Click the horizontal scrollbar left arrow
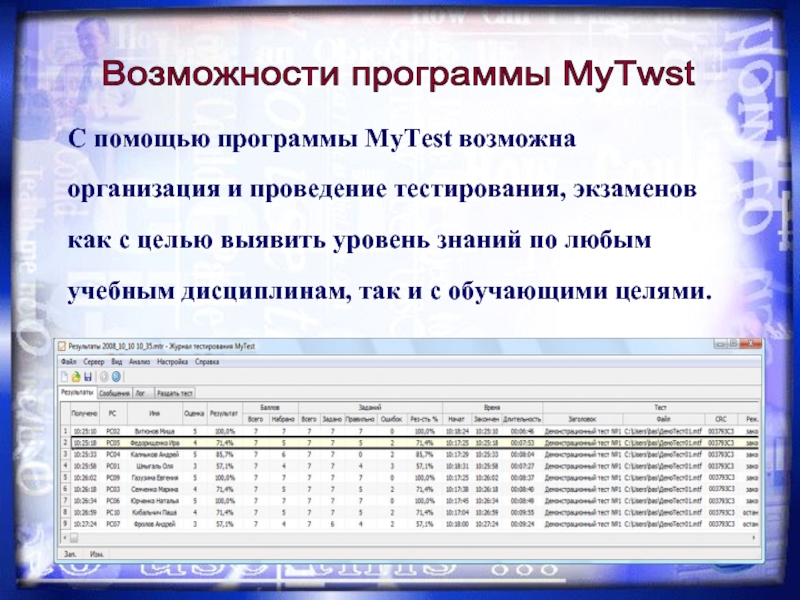800x600 pixels. (65, 538)
